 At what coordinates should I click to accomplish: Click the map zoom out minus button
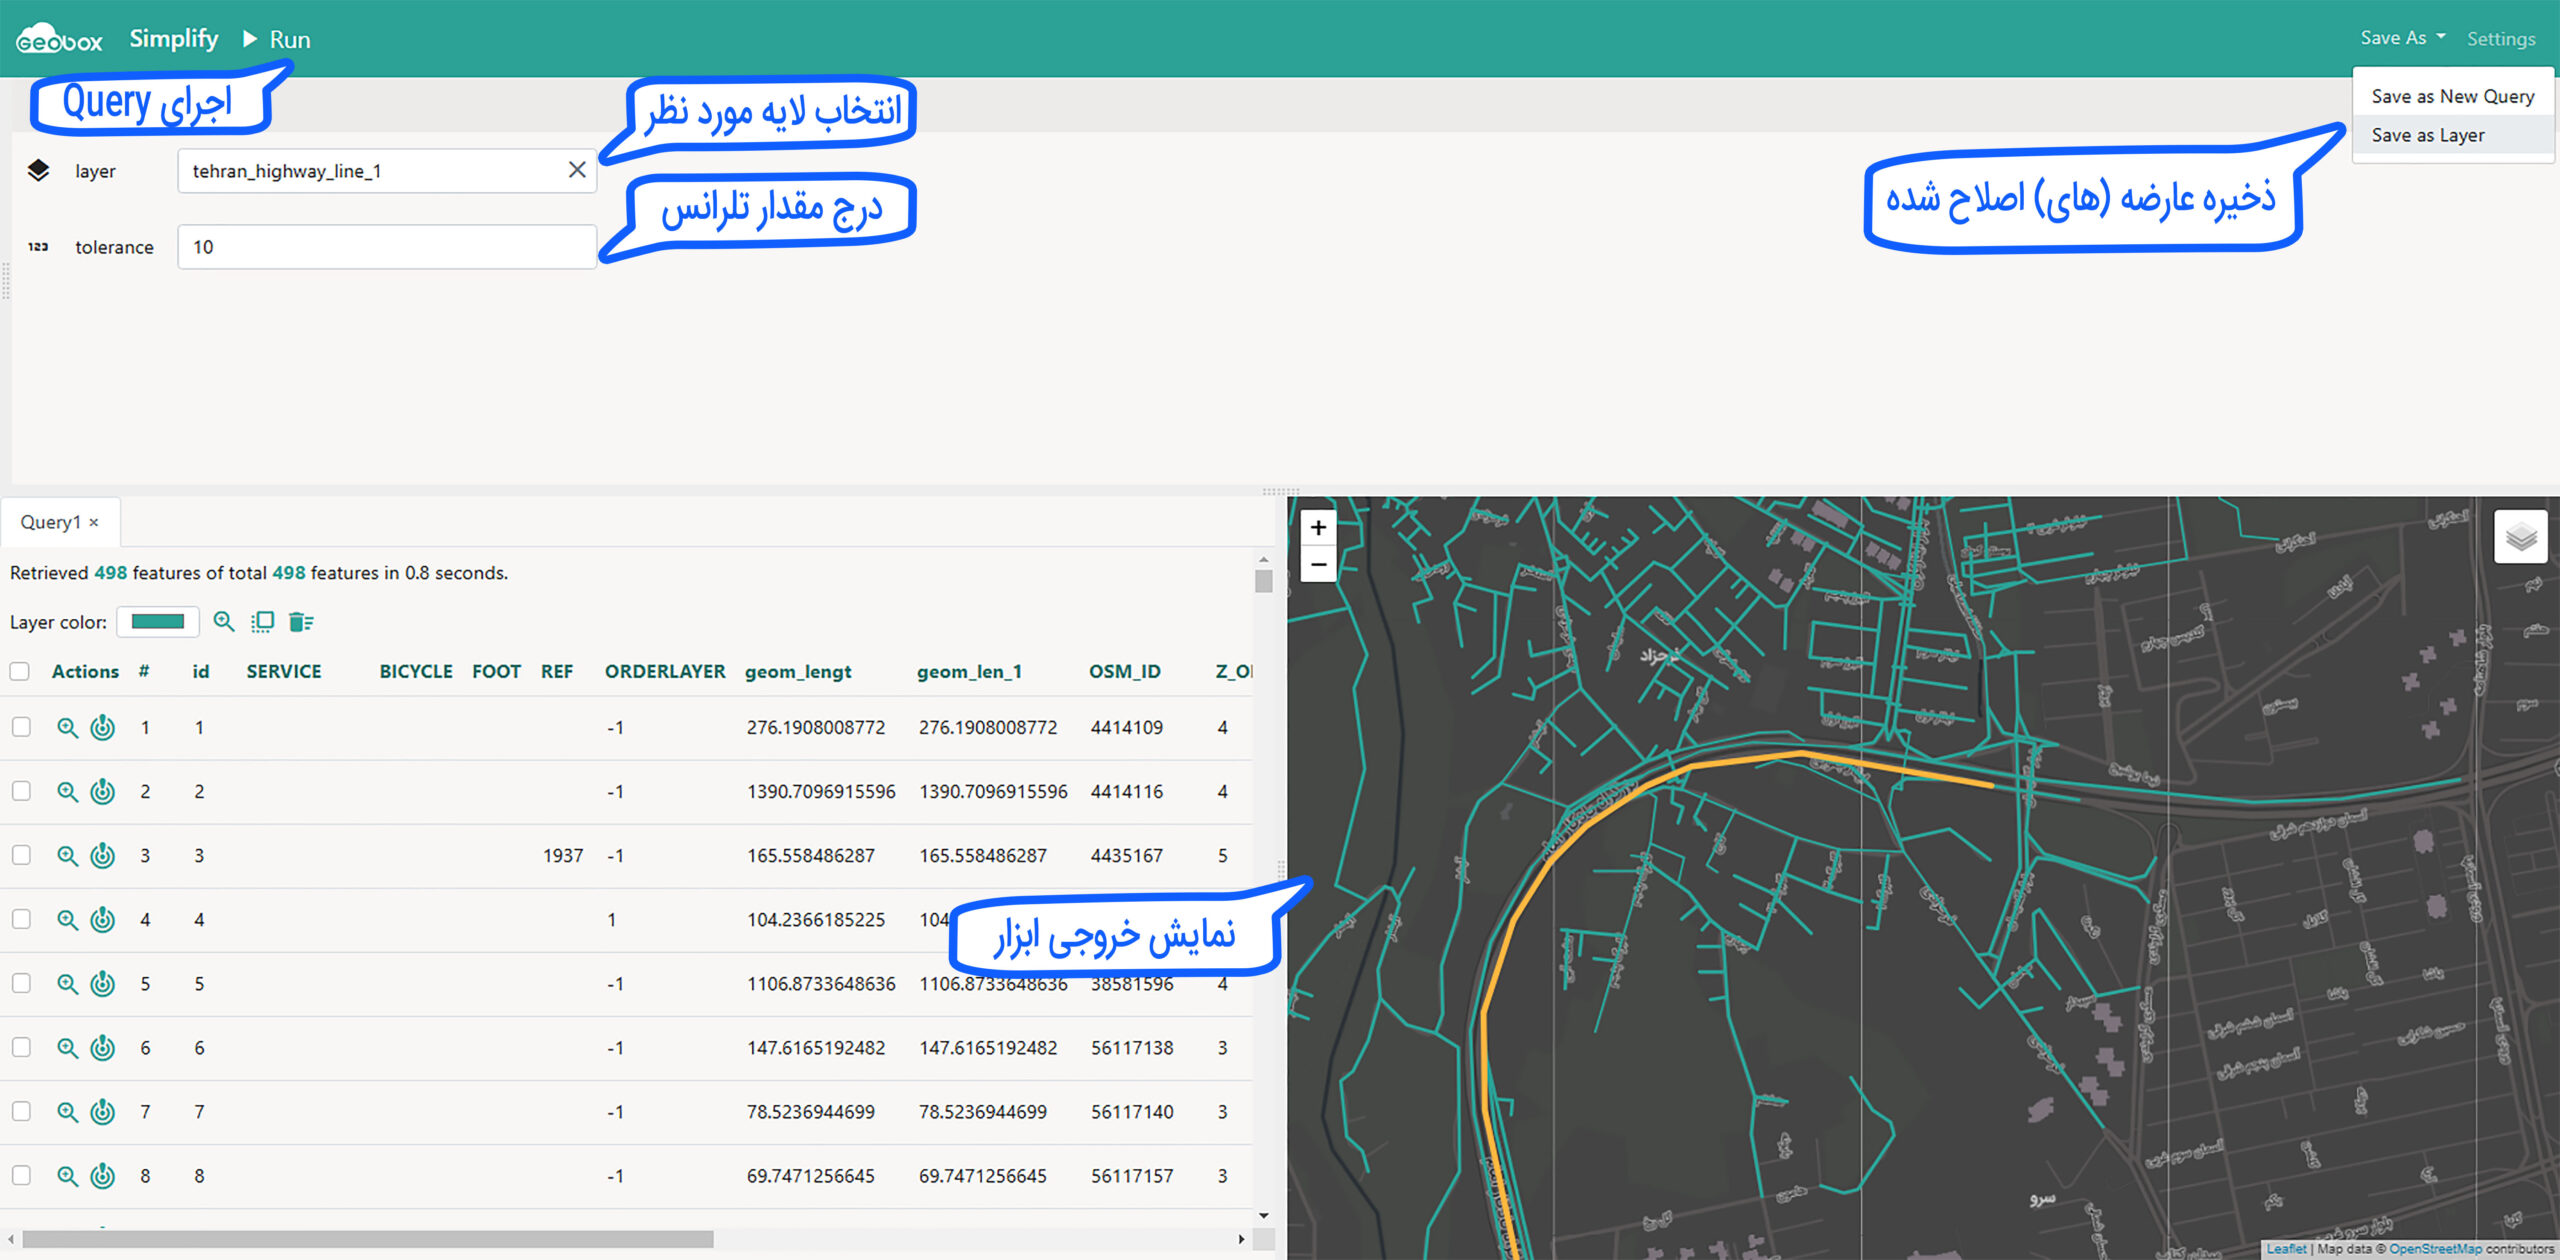click(1318, 565)
